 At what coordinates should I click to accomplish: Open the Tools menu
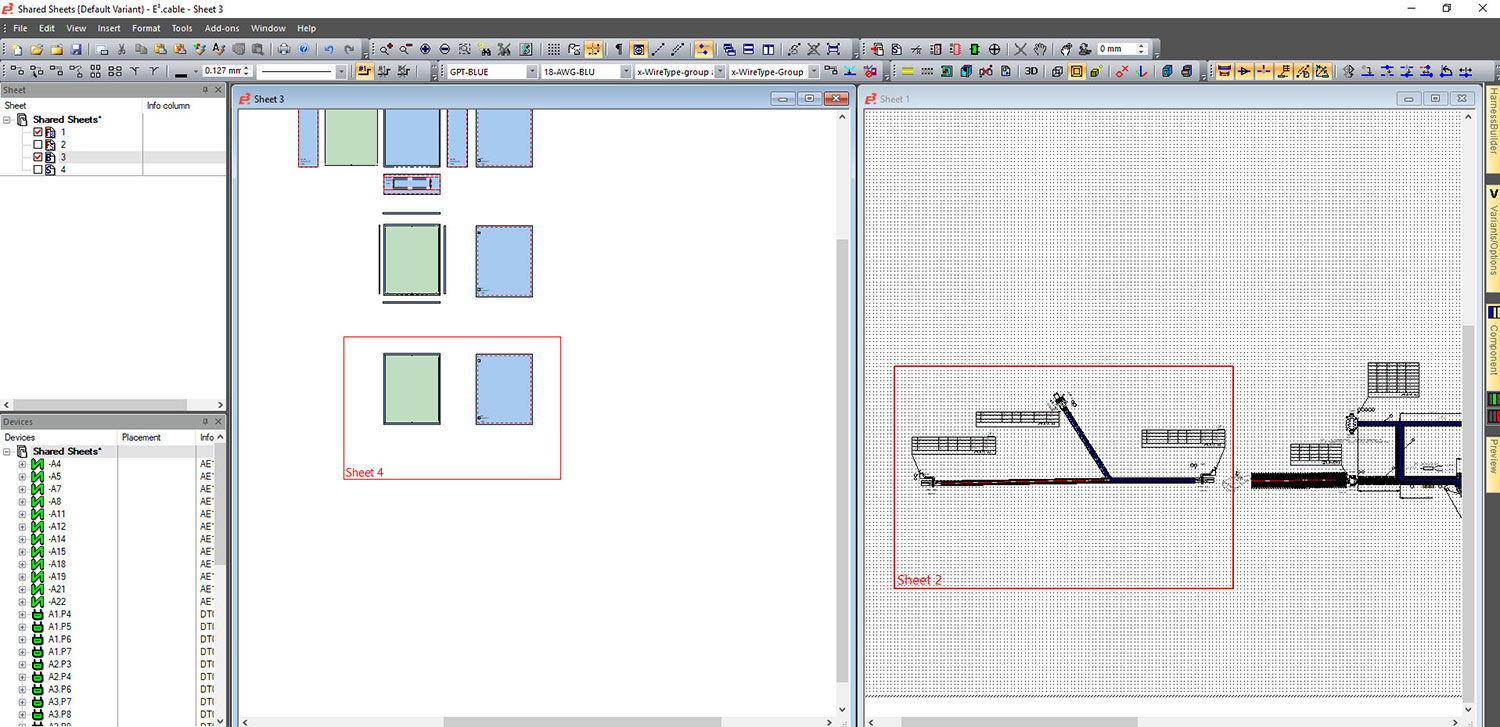(x=181, y=28)
